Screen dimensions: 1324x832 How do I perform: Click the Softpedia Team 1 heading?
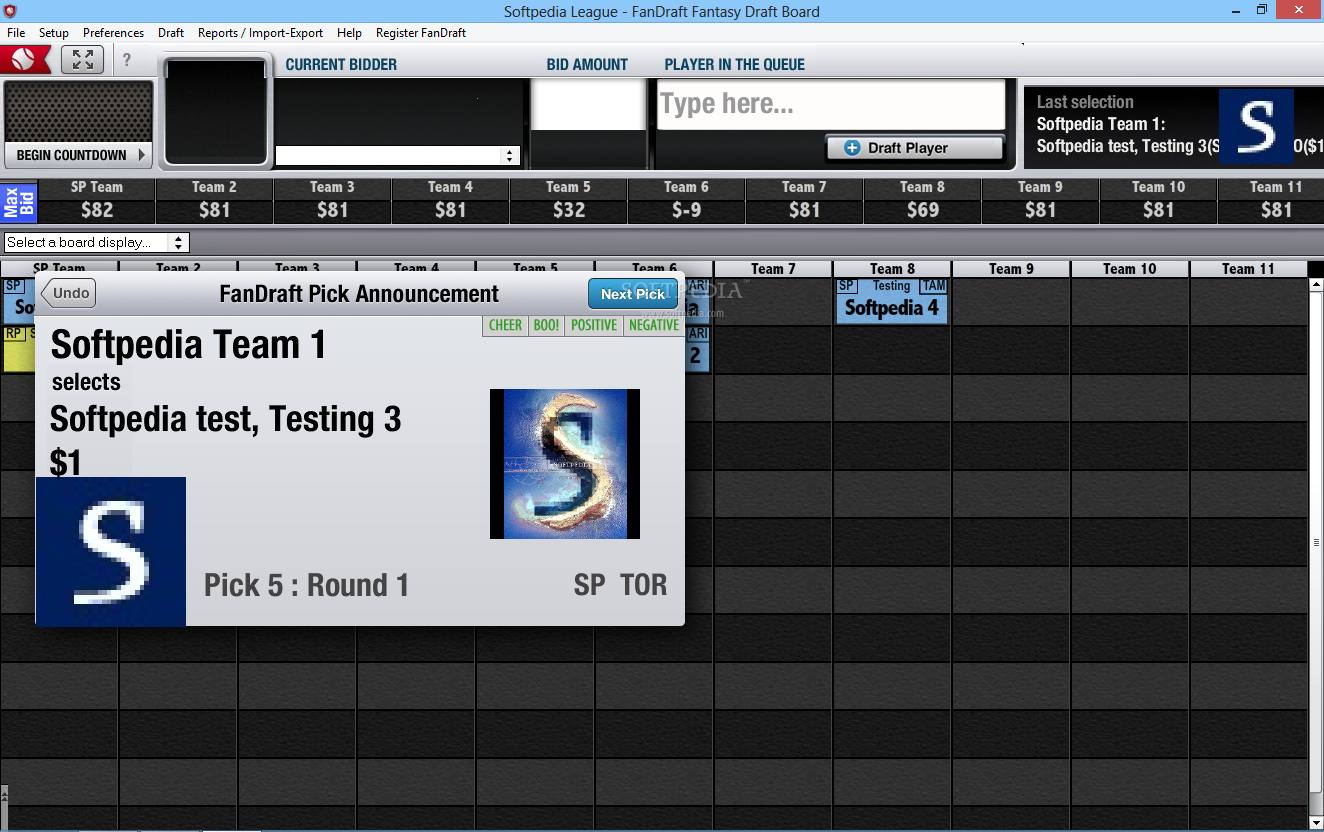pyautogui.click(x=189, y=345)
